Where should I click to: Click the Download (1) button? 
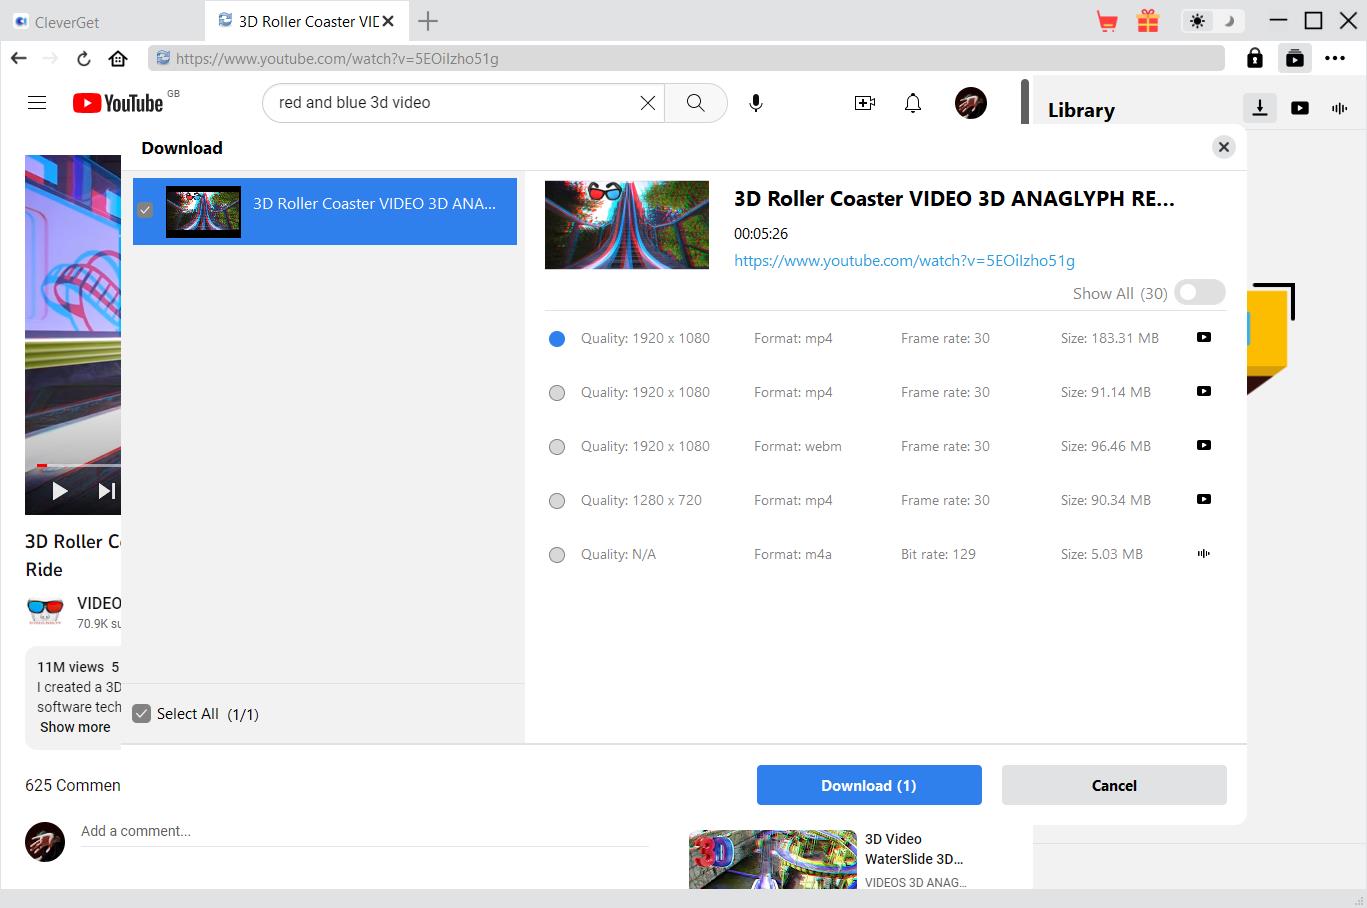pos(868,785)
